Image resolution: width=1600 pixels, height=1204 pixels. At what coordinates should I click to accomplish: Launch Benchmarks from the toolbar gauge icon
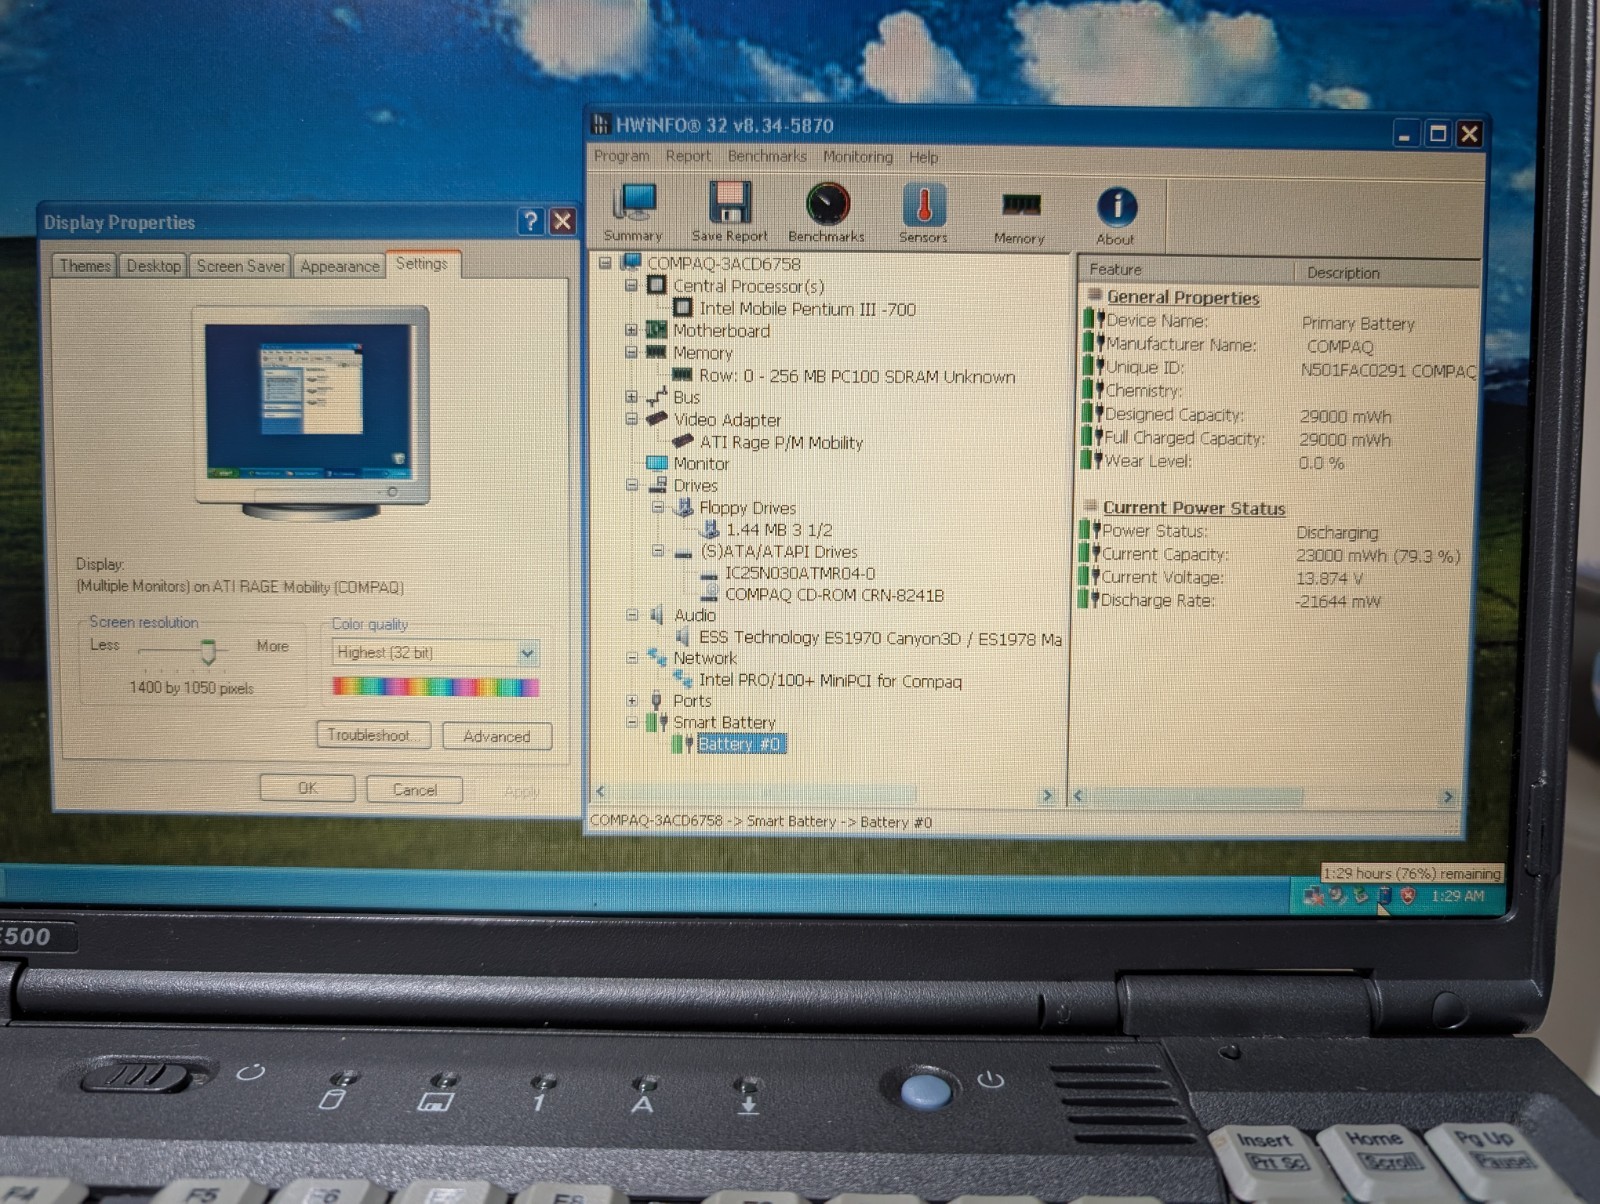pyautogui.click(x=827, y=211)
